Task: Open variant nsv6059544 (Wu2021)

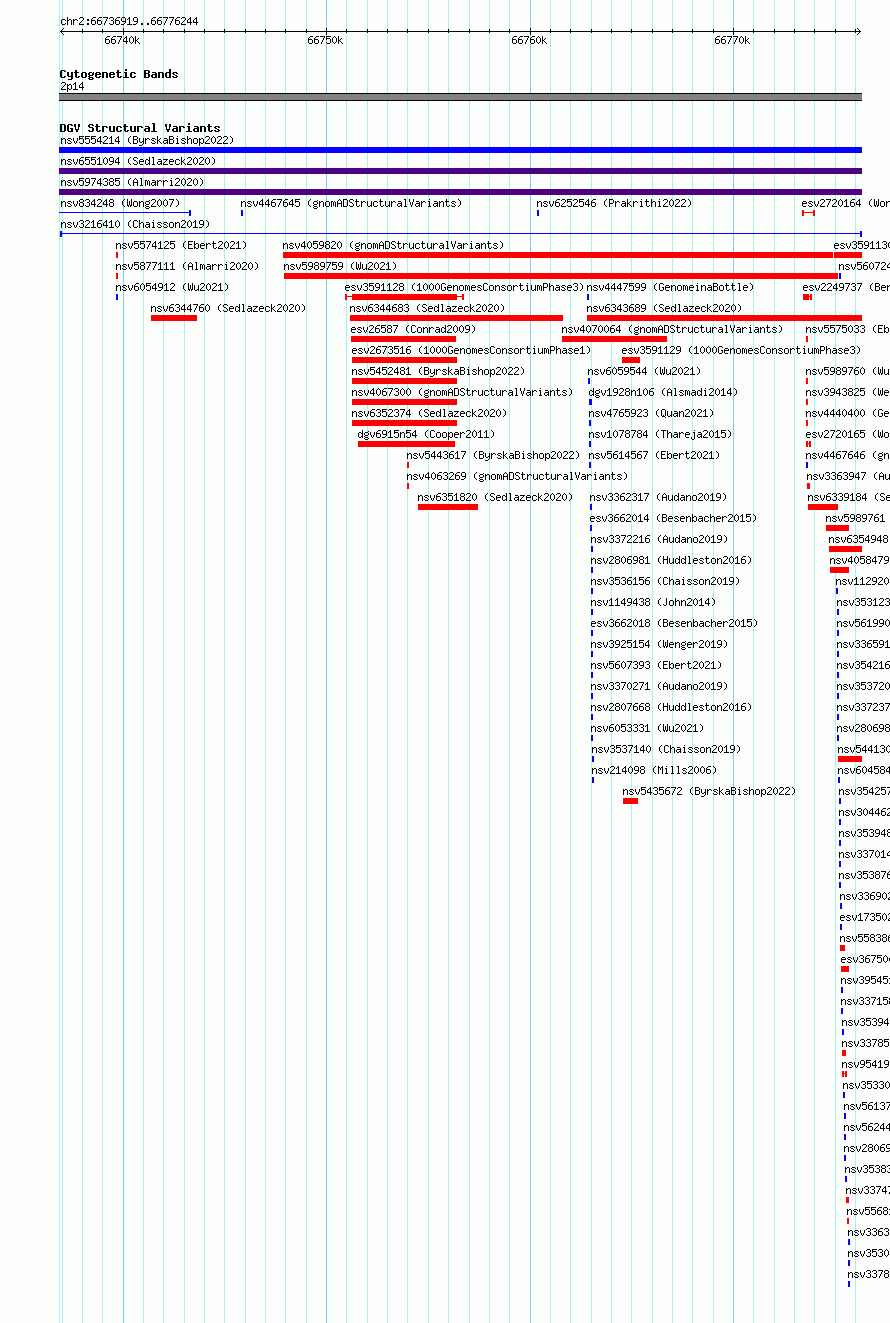Action: pyautogui.click(x=644, y=371)
